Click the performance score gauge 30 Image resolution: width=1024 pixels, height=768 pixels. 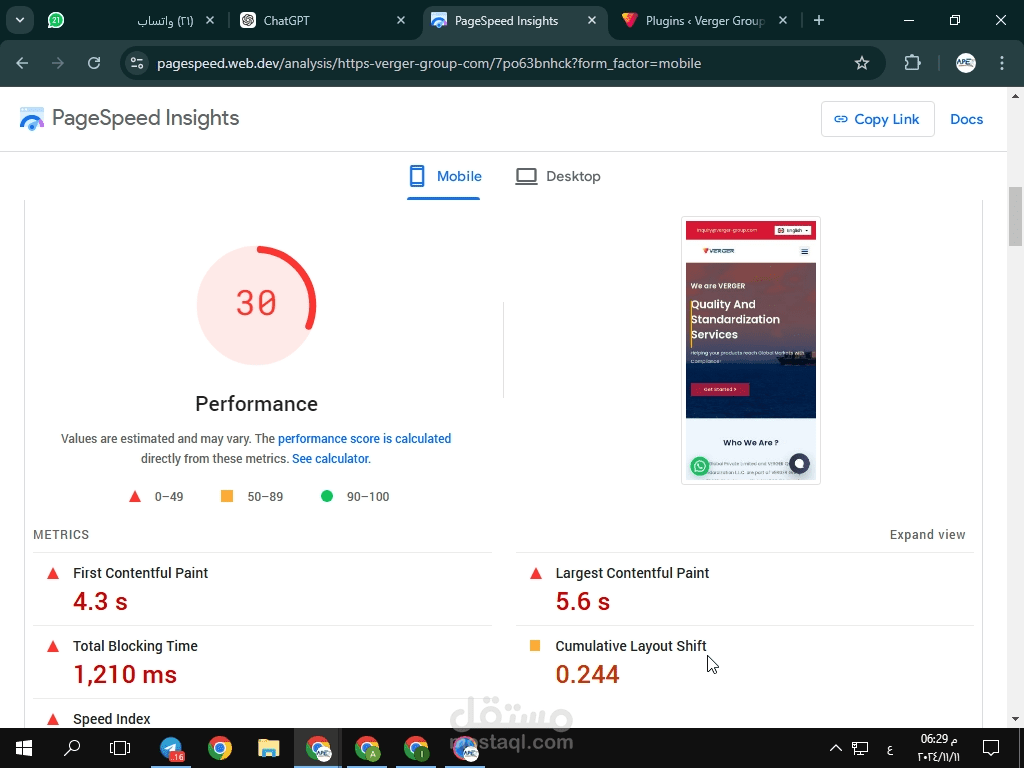[256, 304]
